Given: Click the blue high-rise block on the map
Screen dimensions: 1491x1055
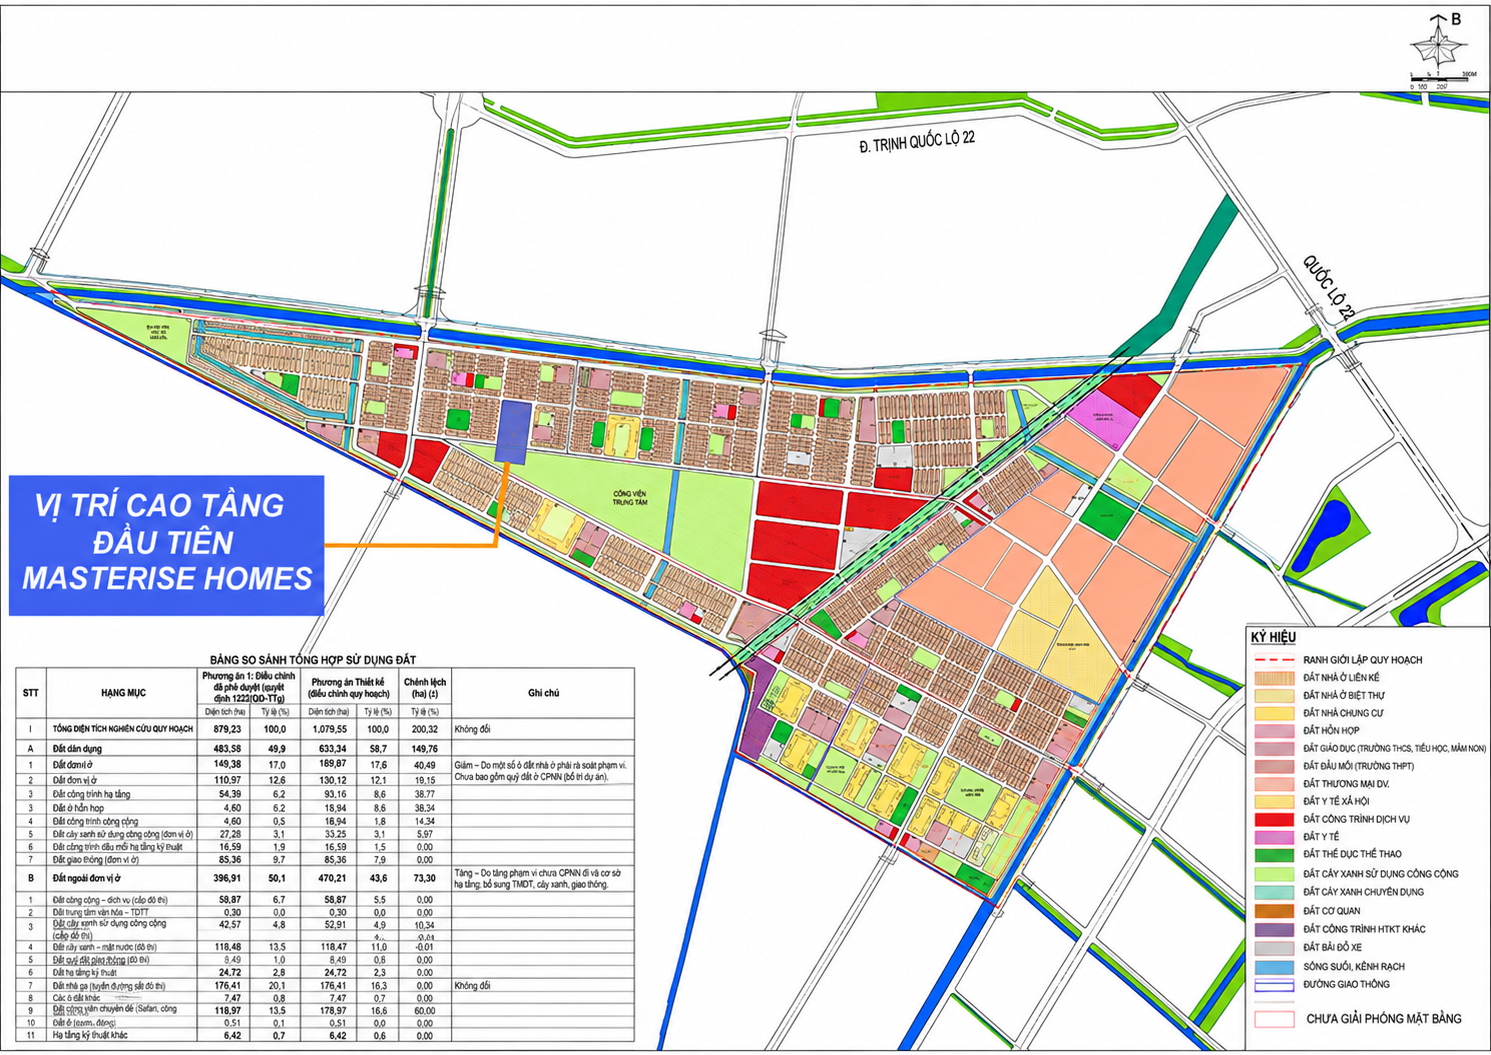Looking at the screenshot, I should click(512, 431).
